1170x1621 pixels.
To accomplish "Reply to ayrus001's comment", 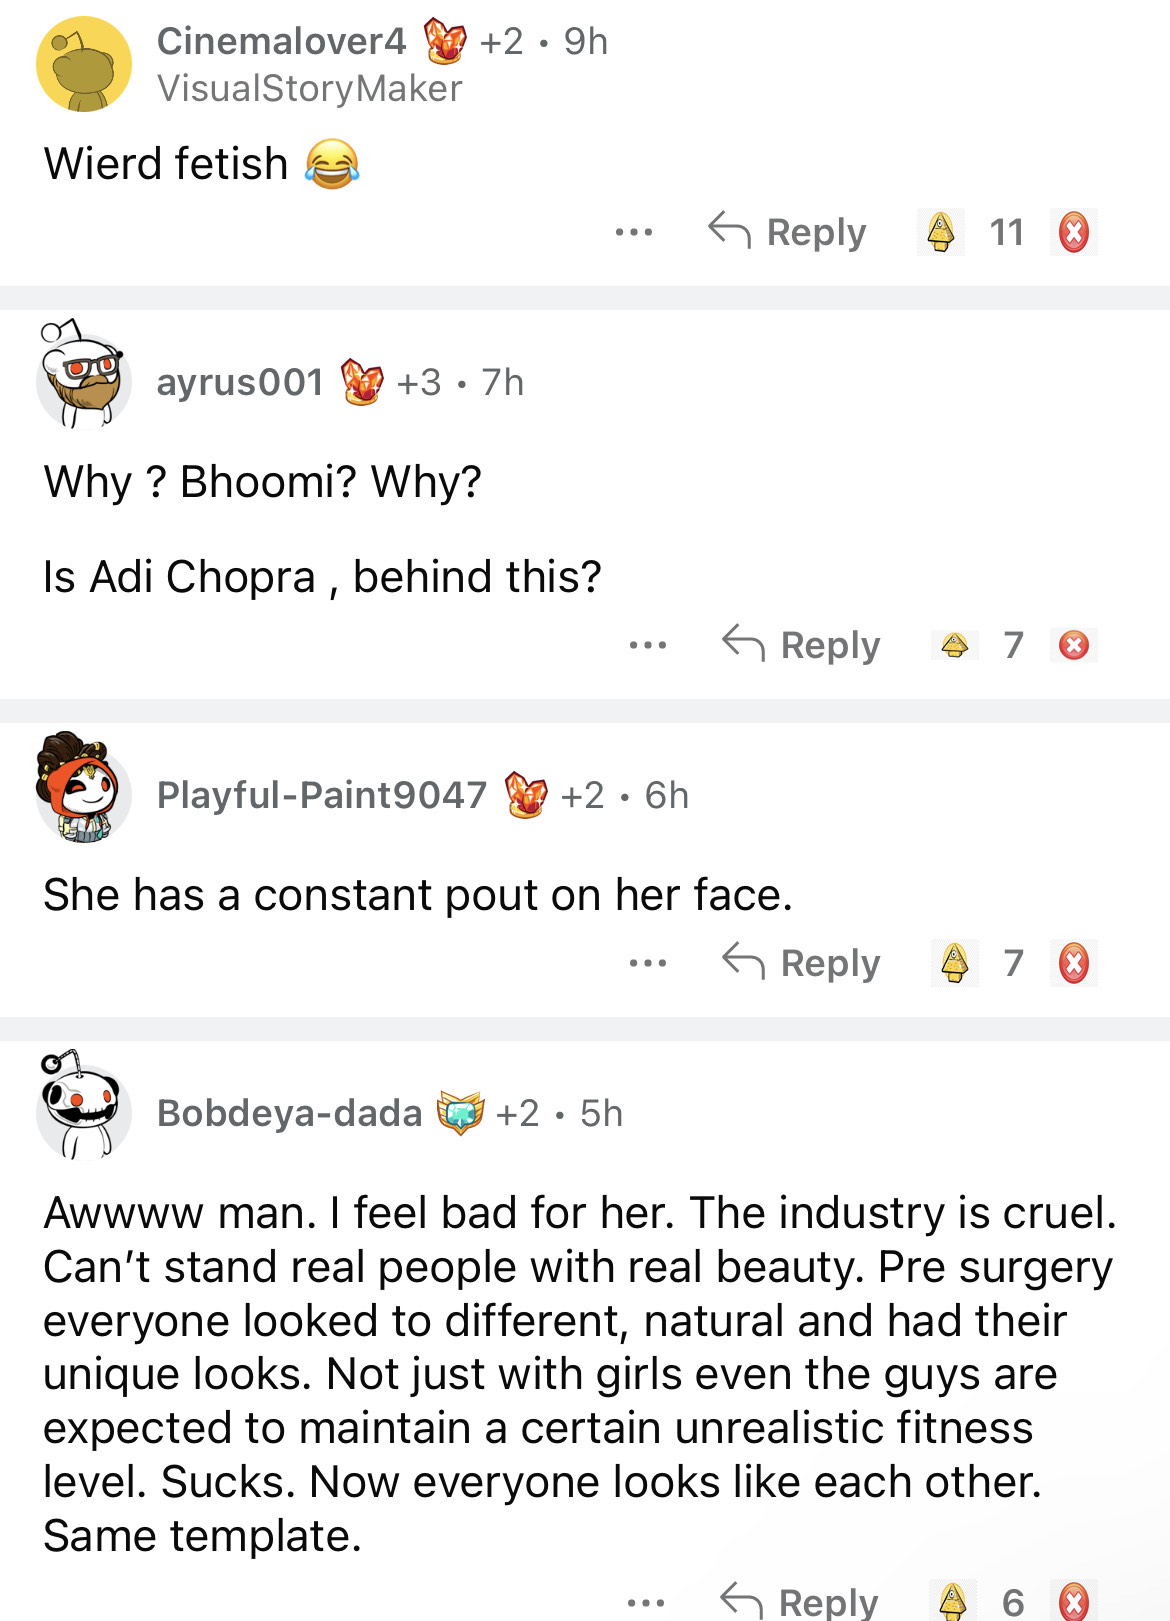I will tap(802, 645).
